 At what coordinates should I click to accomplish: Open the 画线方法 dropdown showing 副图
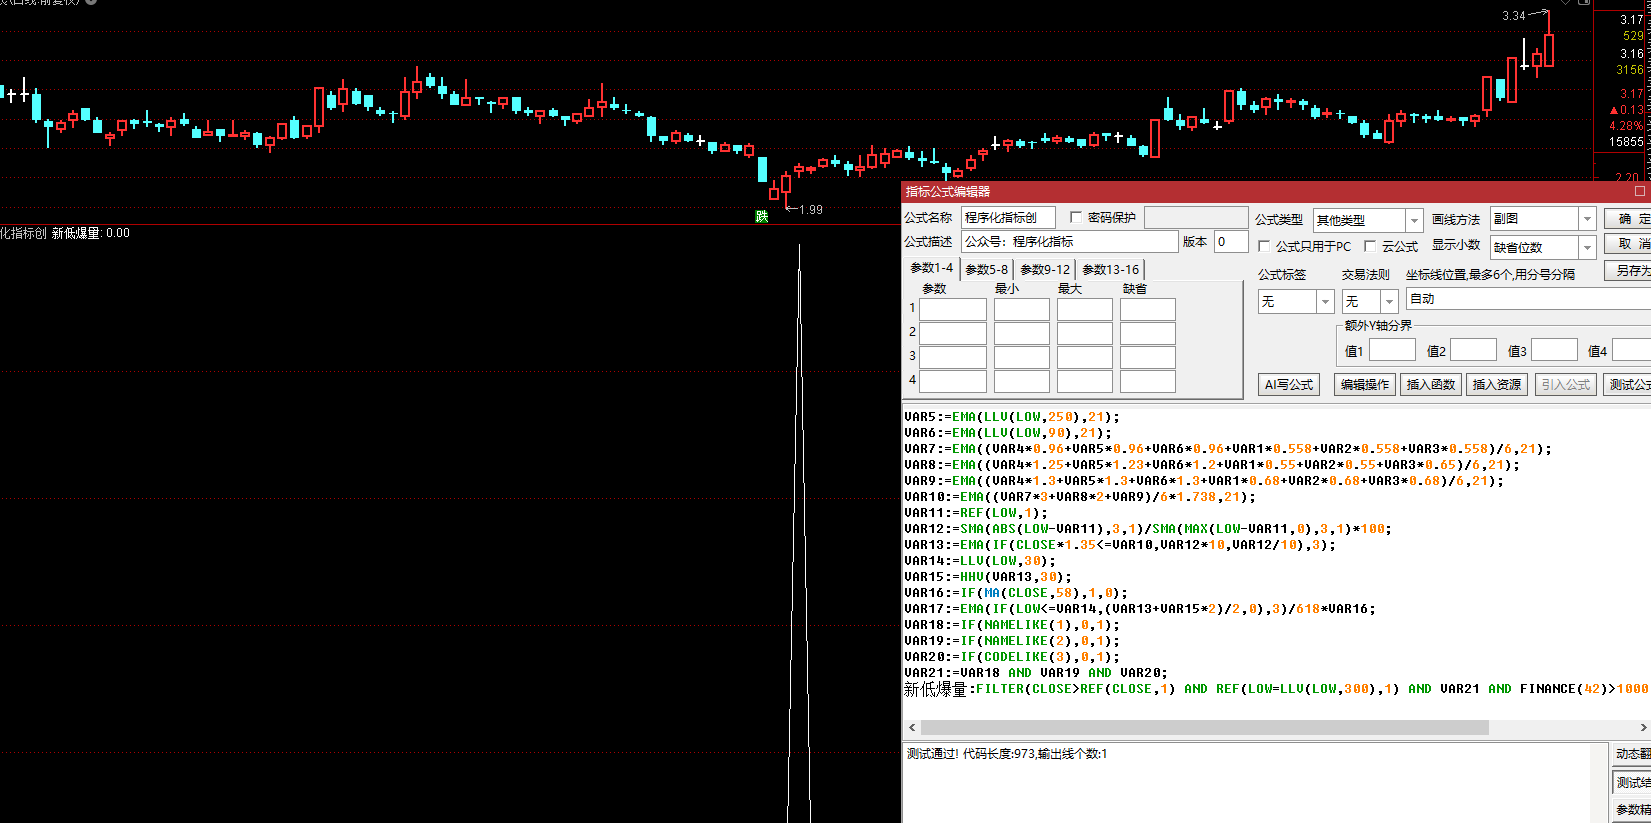(x=1587, y=219)
